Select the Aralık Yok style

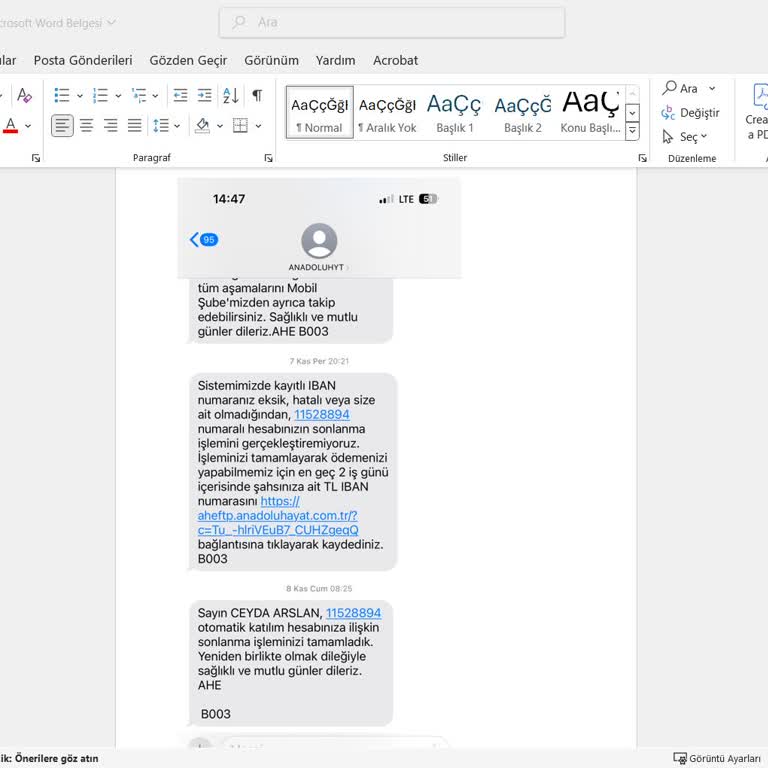[387, 113]
